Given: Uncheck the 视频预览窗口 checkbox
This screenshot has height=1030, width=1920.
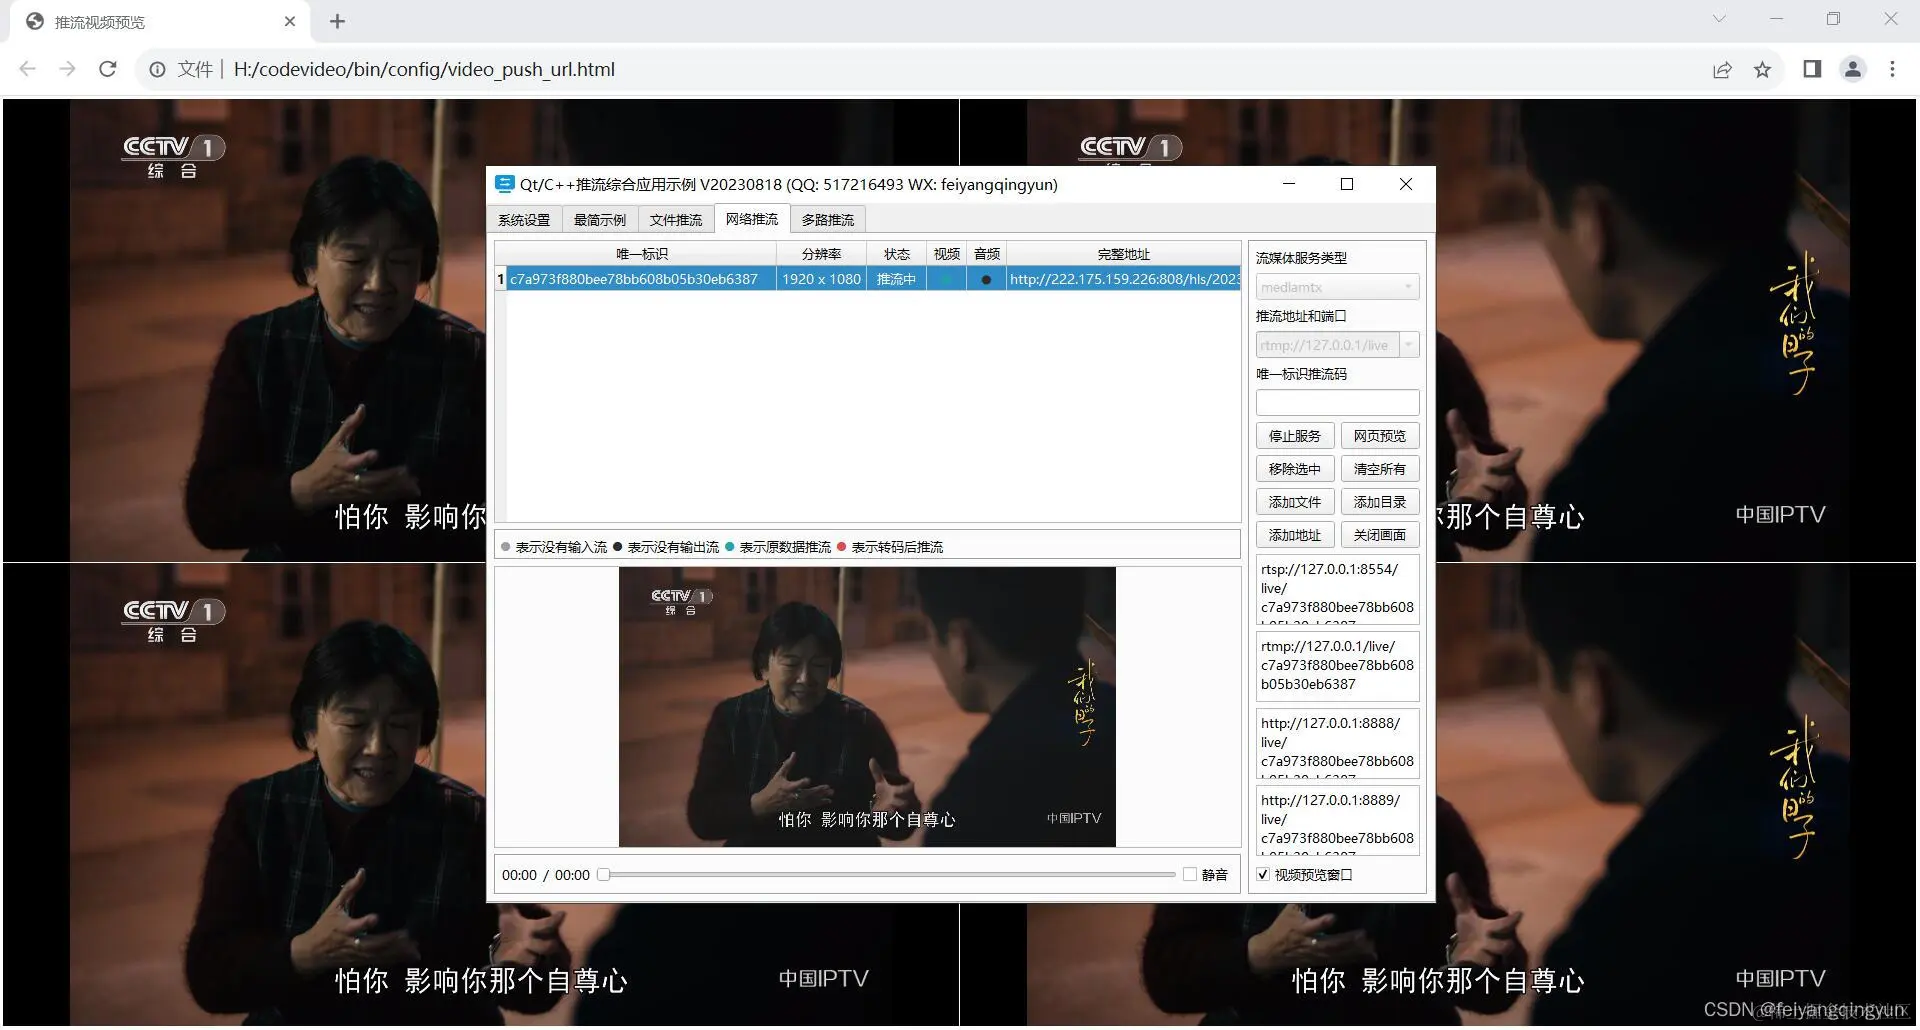Looking at the screenshot, I should click(1263, 874).
